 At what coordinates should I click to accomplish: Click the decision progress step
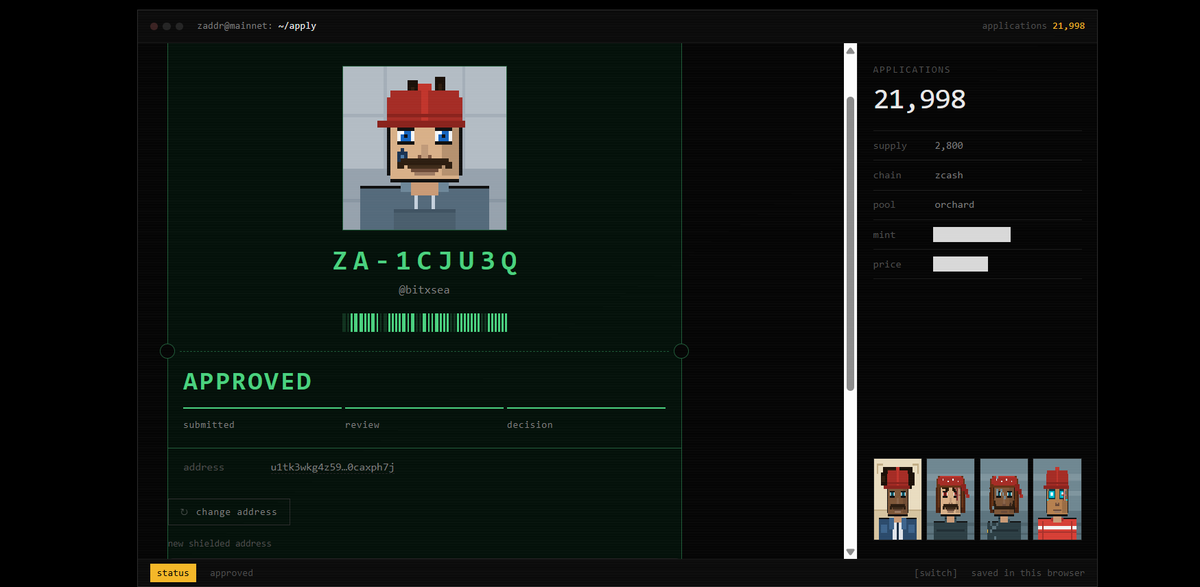[x=586, y=419]
